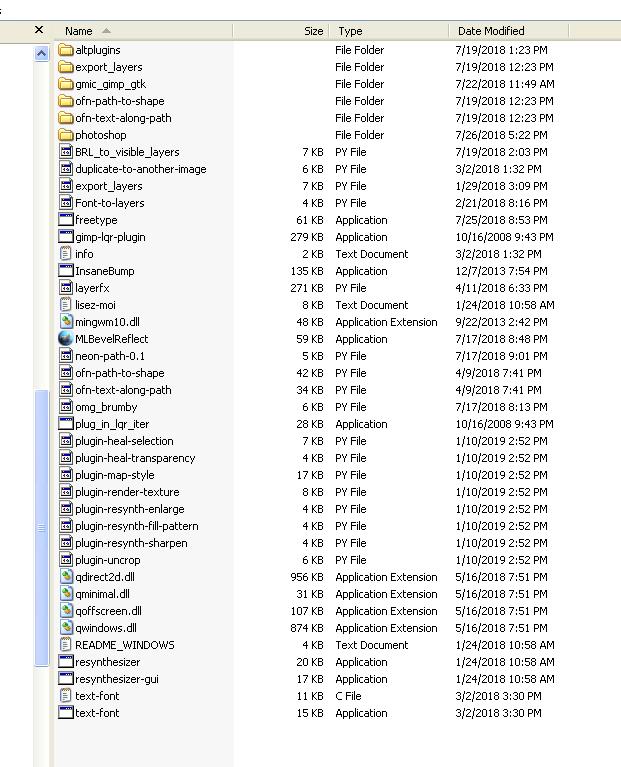Click the qdirect2d.dll file icon

pyautogui.click(x=66, y=577)
